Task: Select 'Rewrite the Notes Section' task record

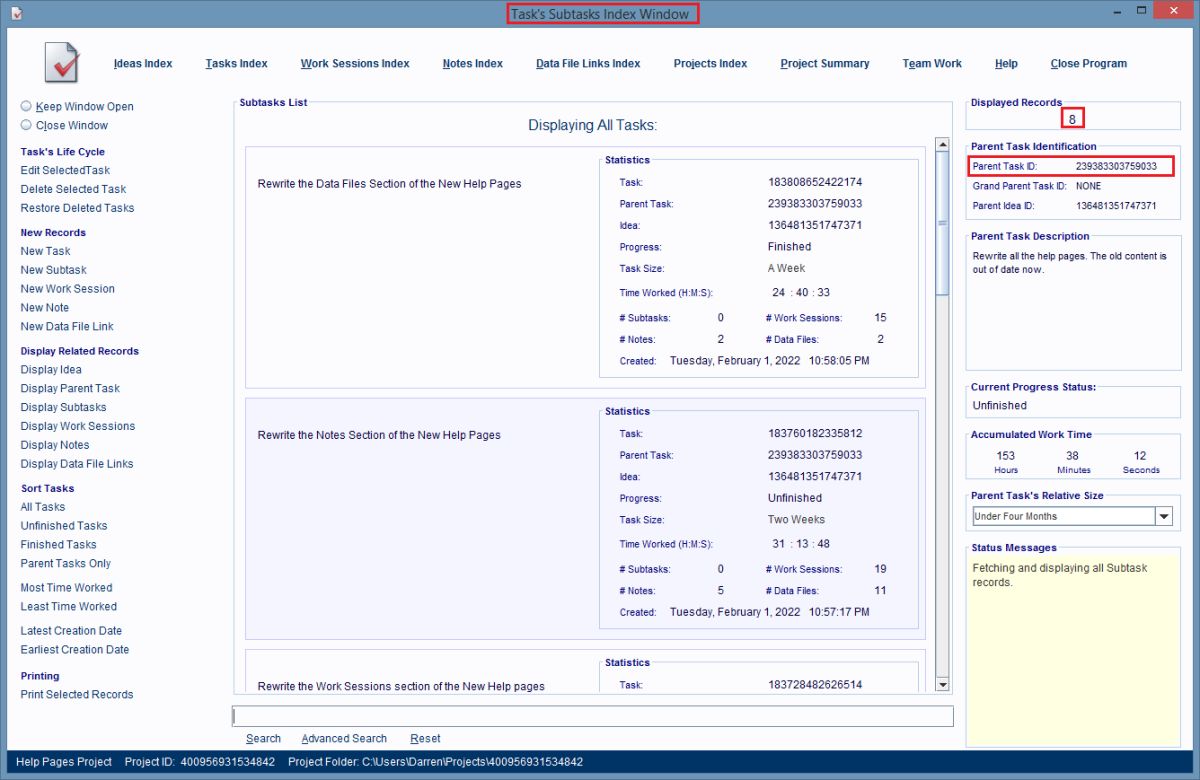Action: (585, 518)
